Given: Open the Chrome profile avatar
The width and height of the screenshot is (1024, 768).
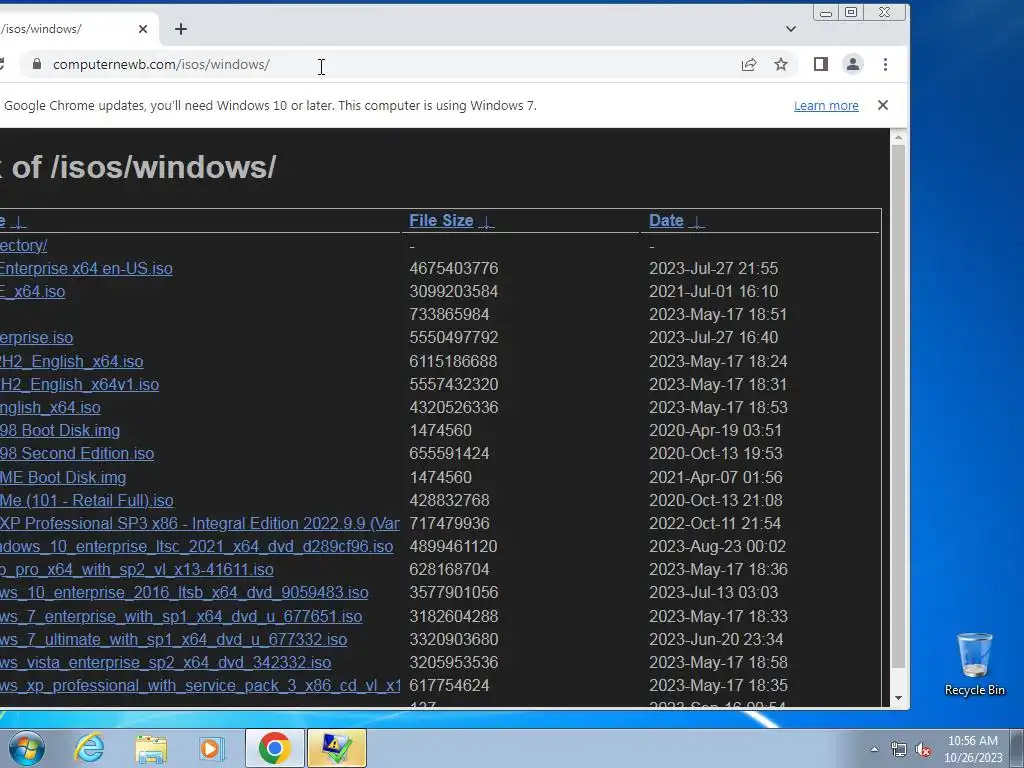Looking at the screenshot, I should coord(853,64).
